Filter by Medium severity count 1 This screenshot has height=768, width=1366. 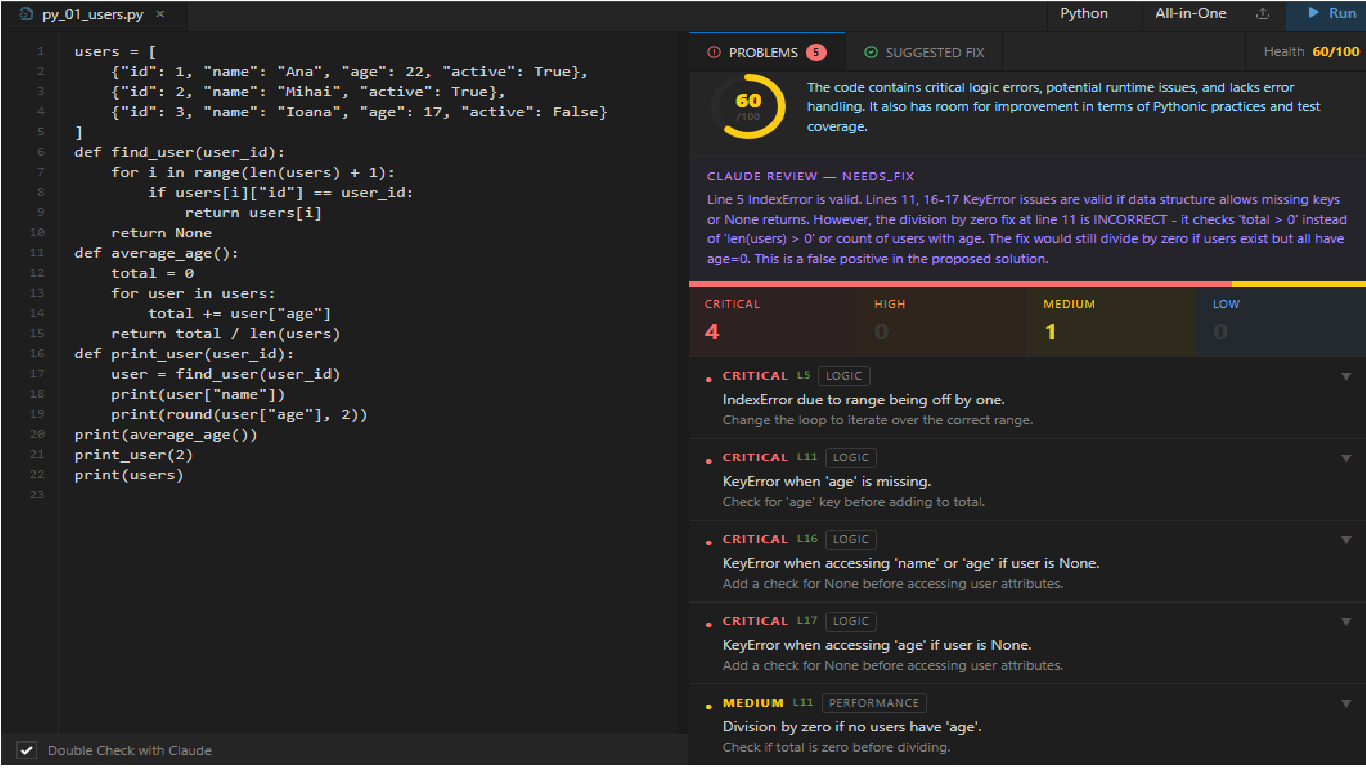(x=1112, y=321)
